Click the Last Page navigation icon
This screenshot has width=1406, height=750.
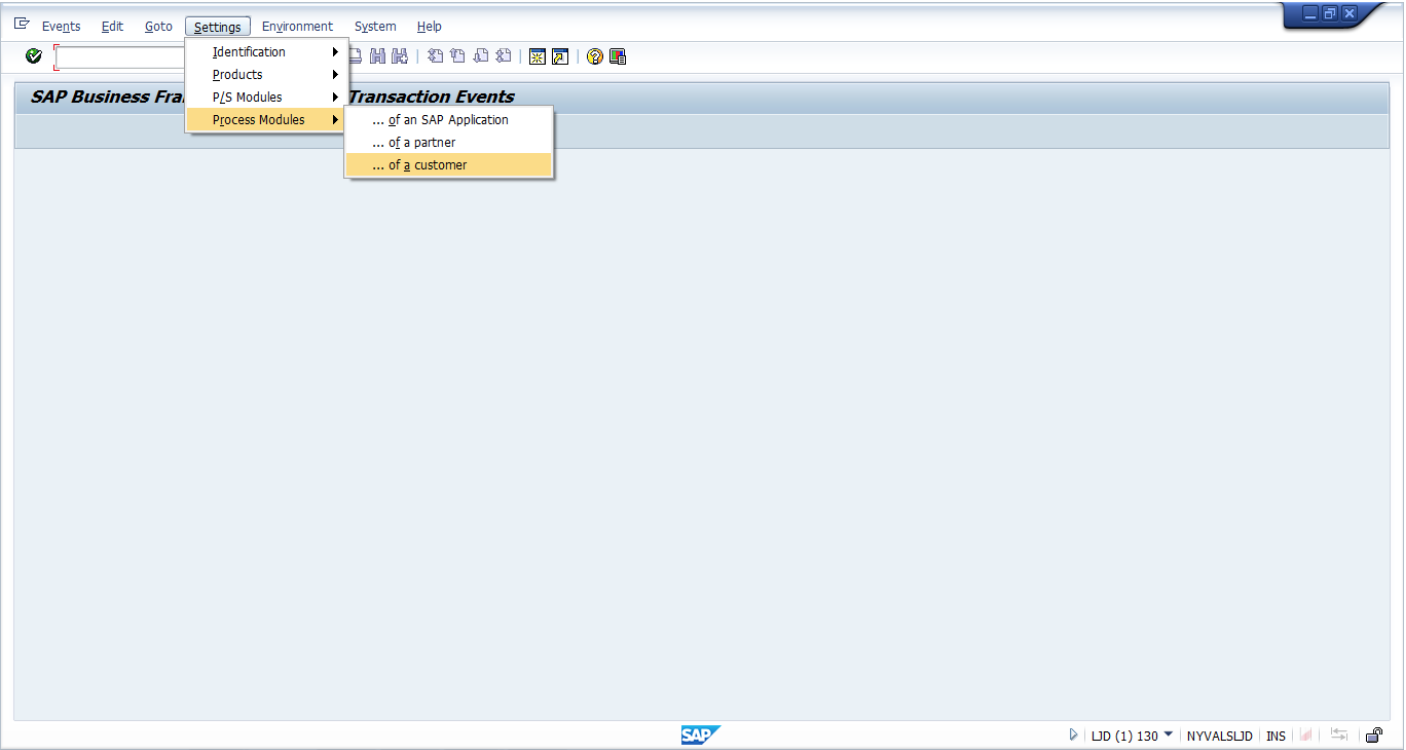click(503, 57)
